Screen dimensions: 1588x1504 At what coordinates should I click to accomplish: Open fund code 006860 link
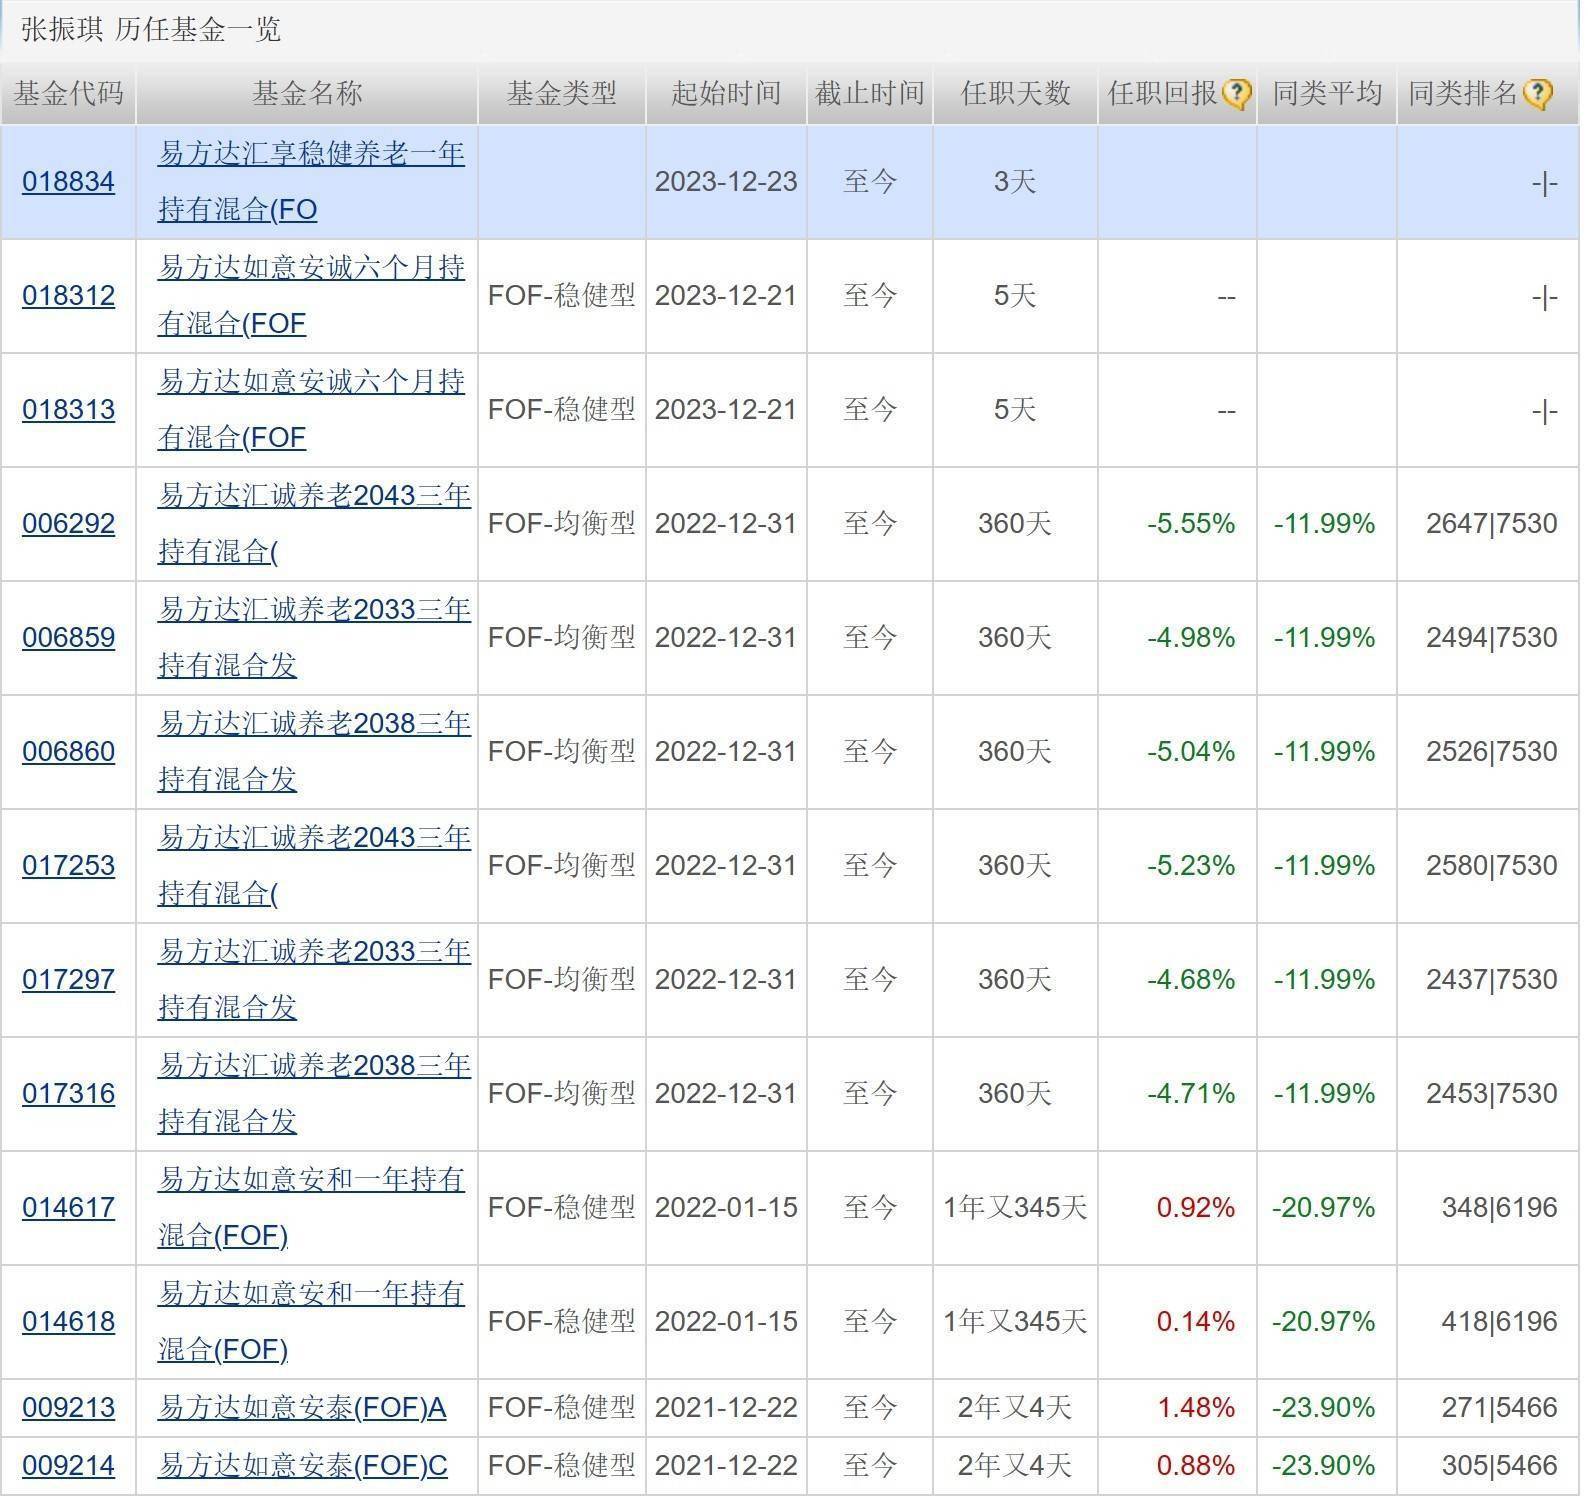point(68,752)
